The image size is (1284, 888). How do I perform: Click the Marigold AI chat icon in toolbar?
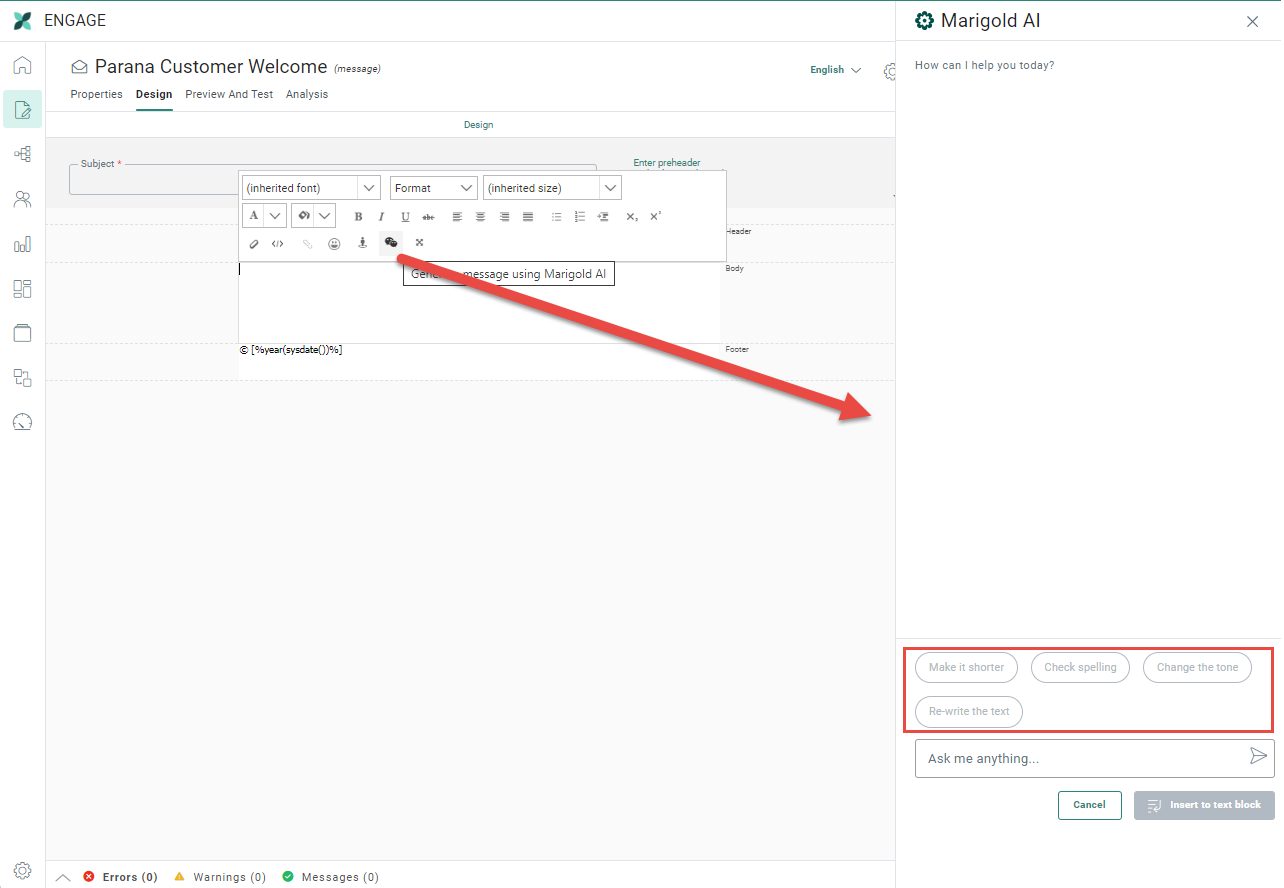[391, 242]
